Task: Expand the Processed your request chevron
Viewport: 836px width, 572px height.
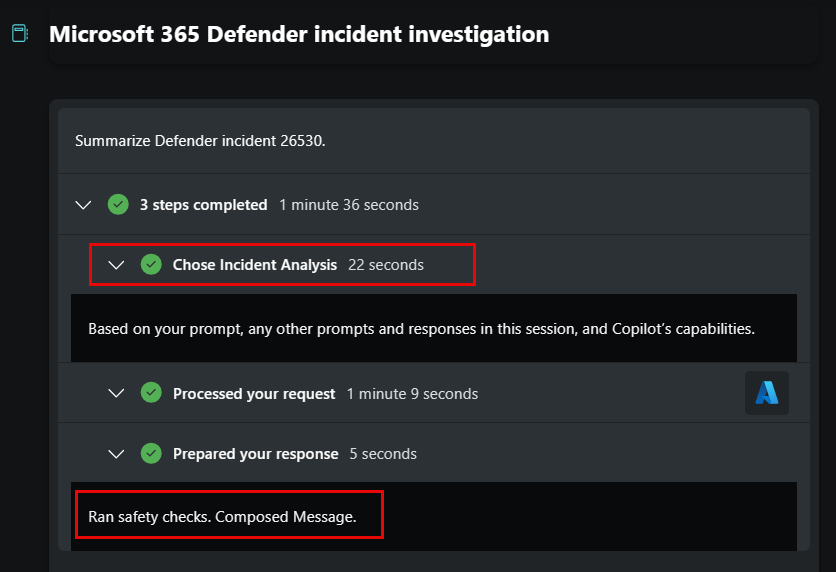Action: 116,393
